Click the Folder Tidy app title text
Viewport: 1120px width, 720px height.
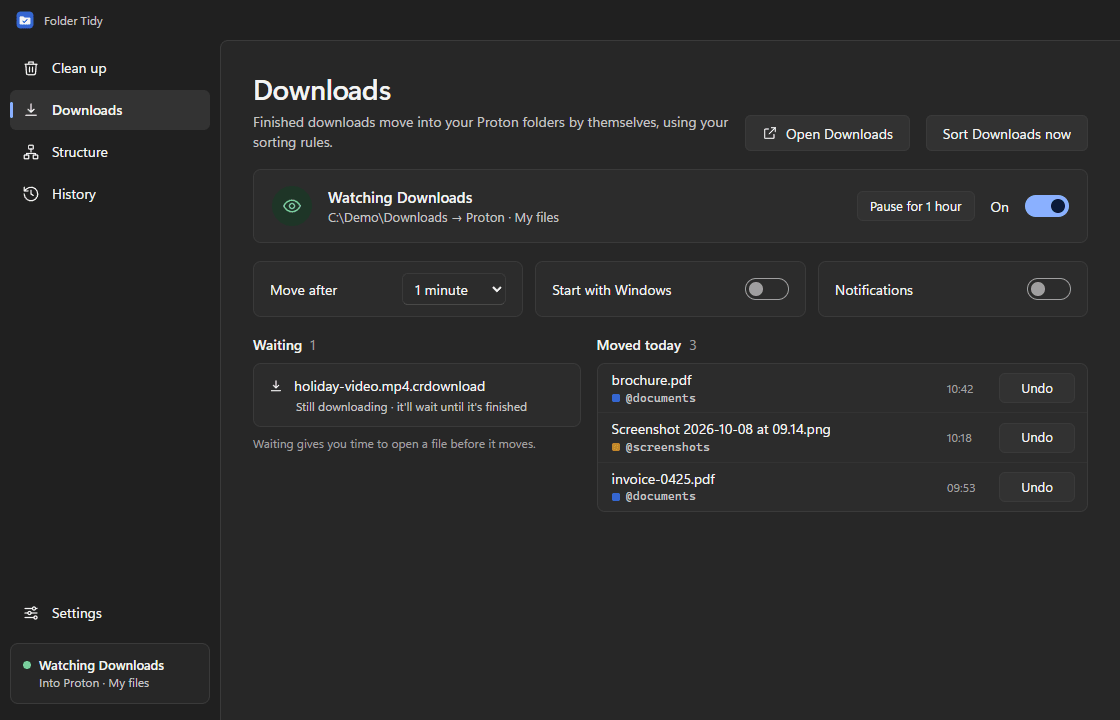click(74, 21)
